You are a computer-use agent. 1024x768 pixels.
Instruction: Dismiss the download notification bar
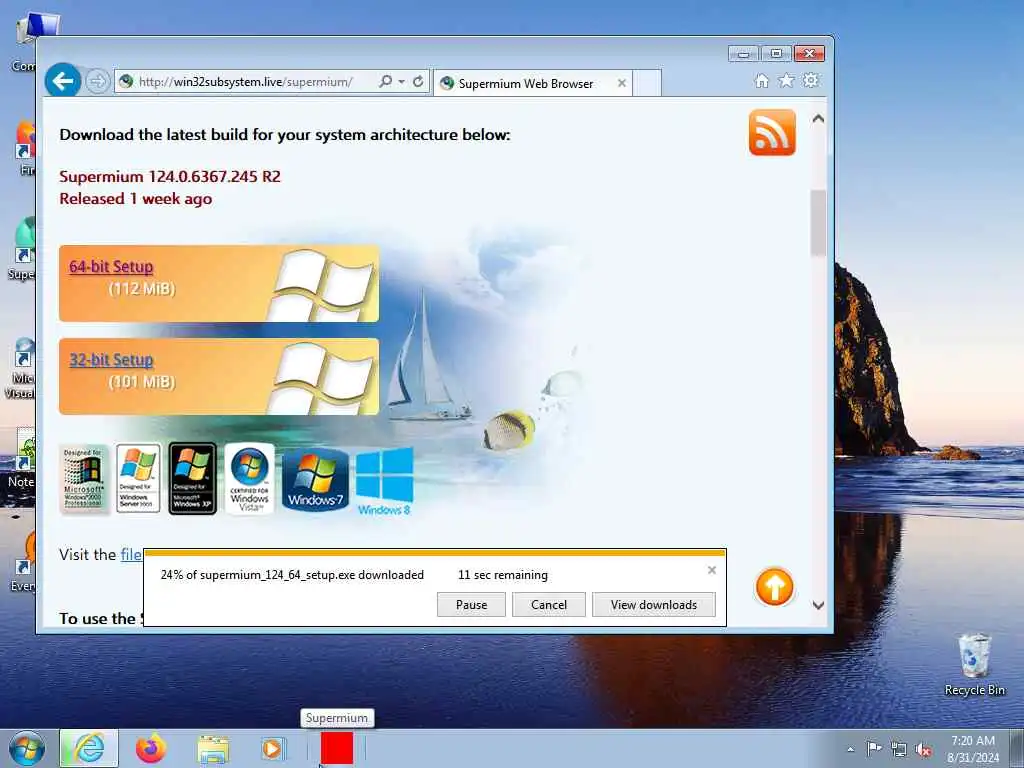pos(712,570)
